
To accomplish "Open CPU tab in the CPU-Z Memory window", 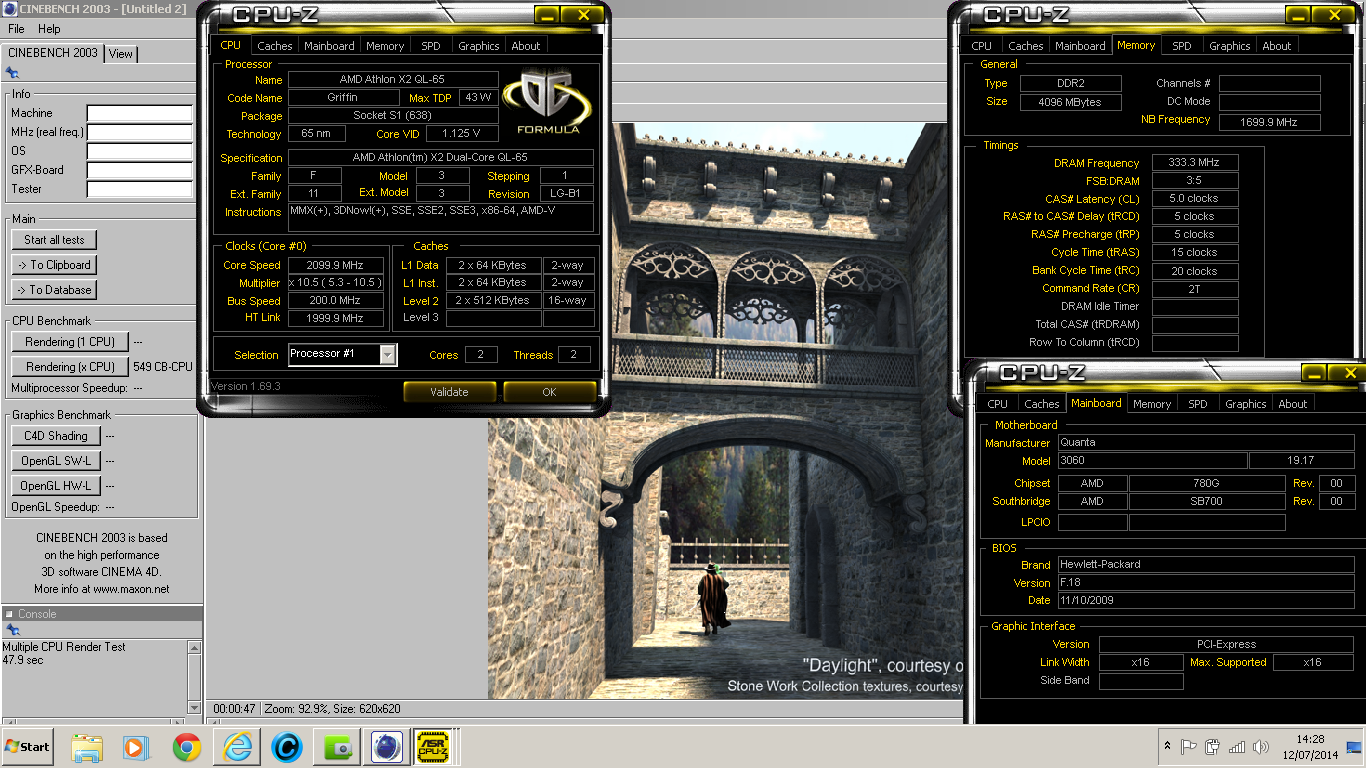I will (x=982, y=46).
